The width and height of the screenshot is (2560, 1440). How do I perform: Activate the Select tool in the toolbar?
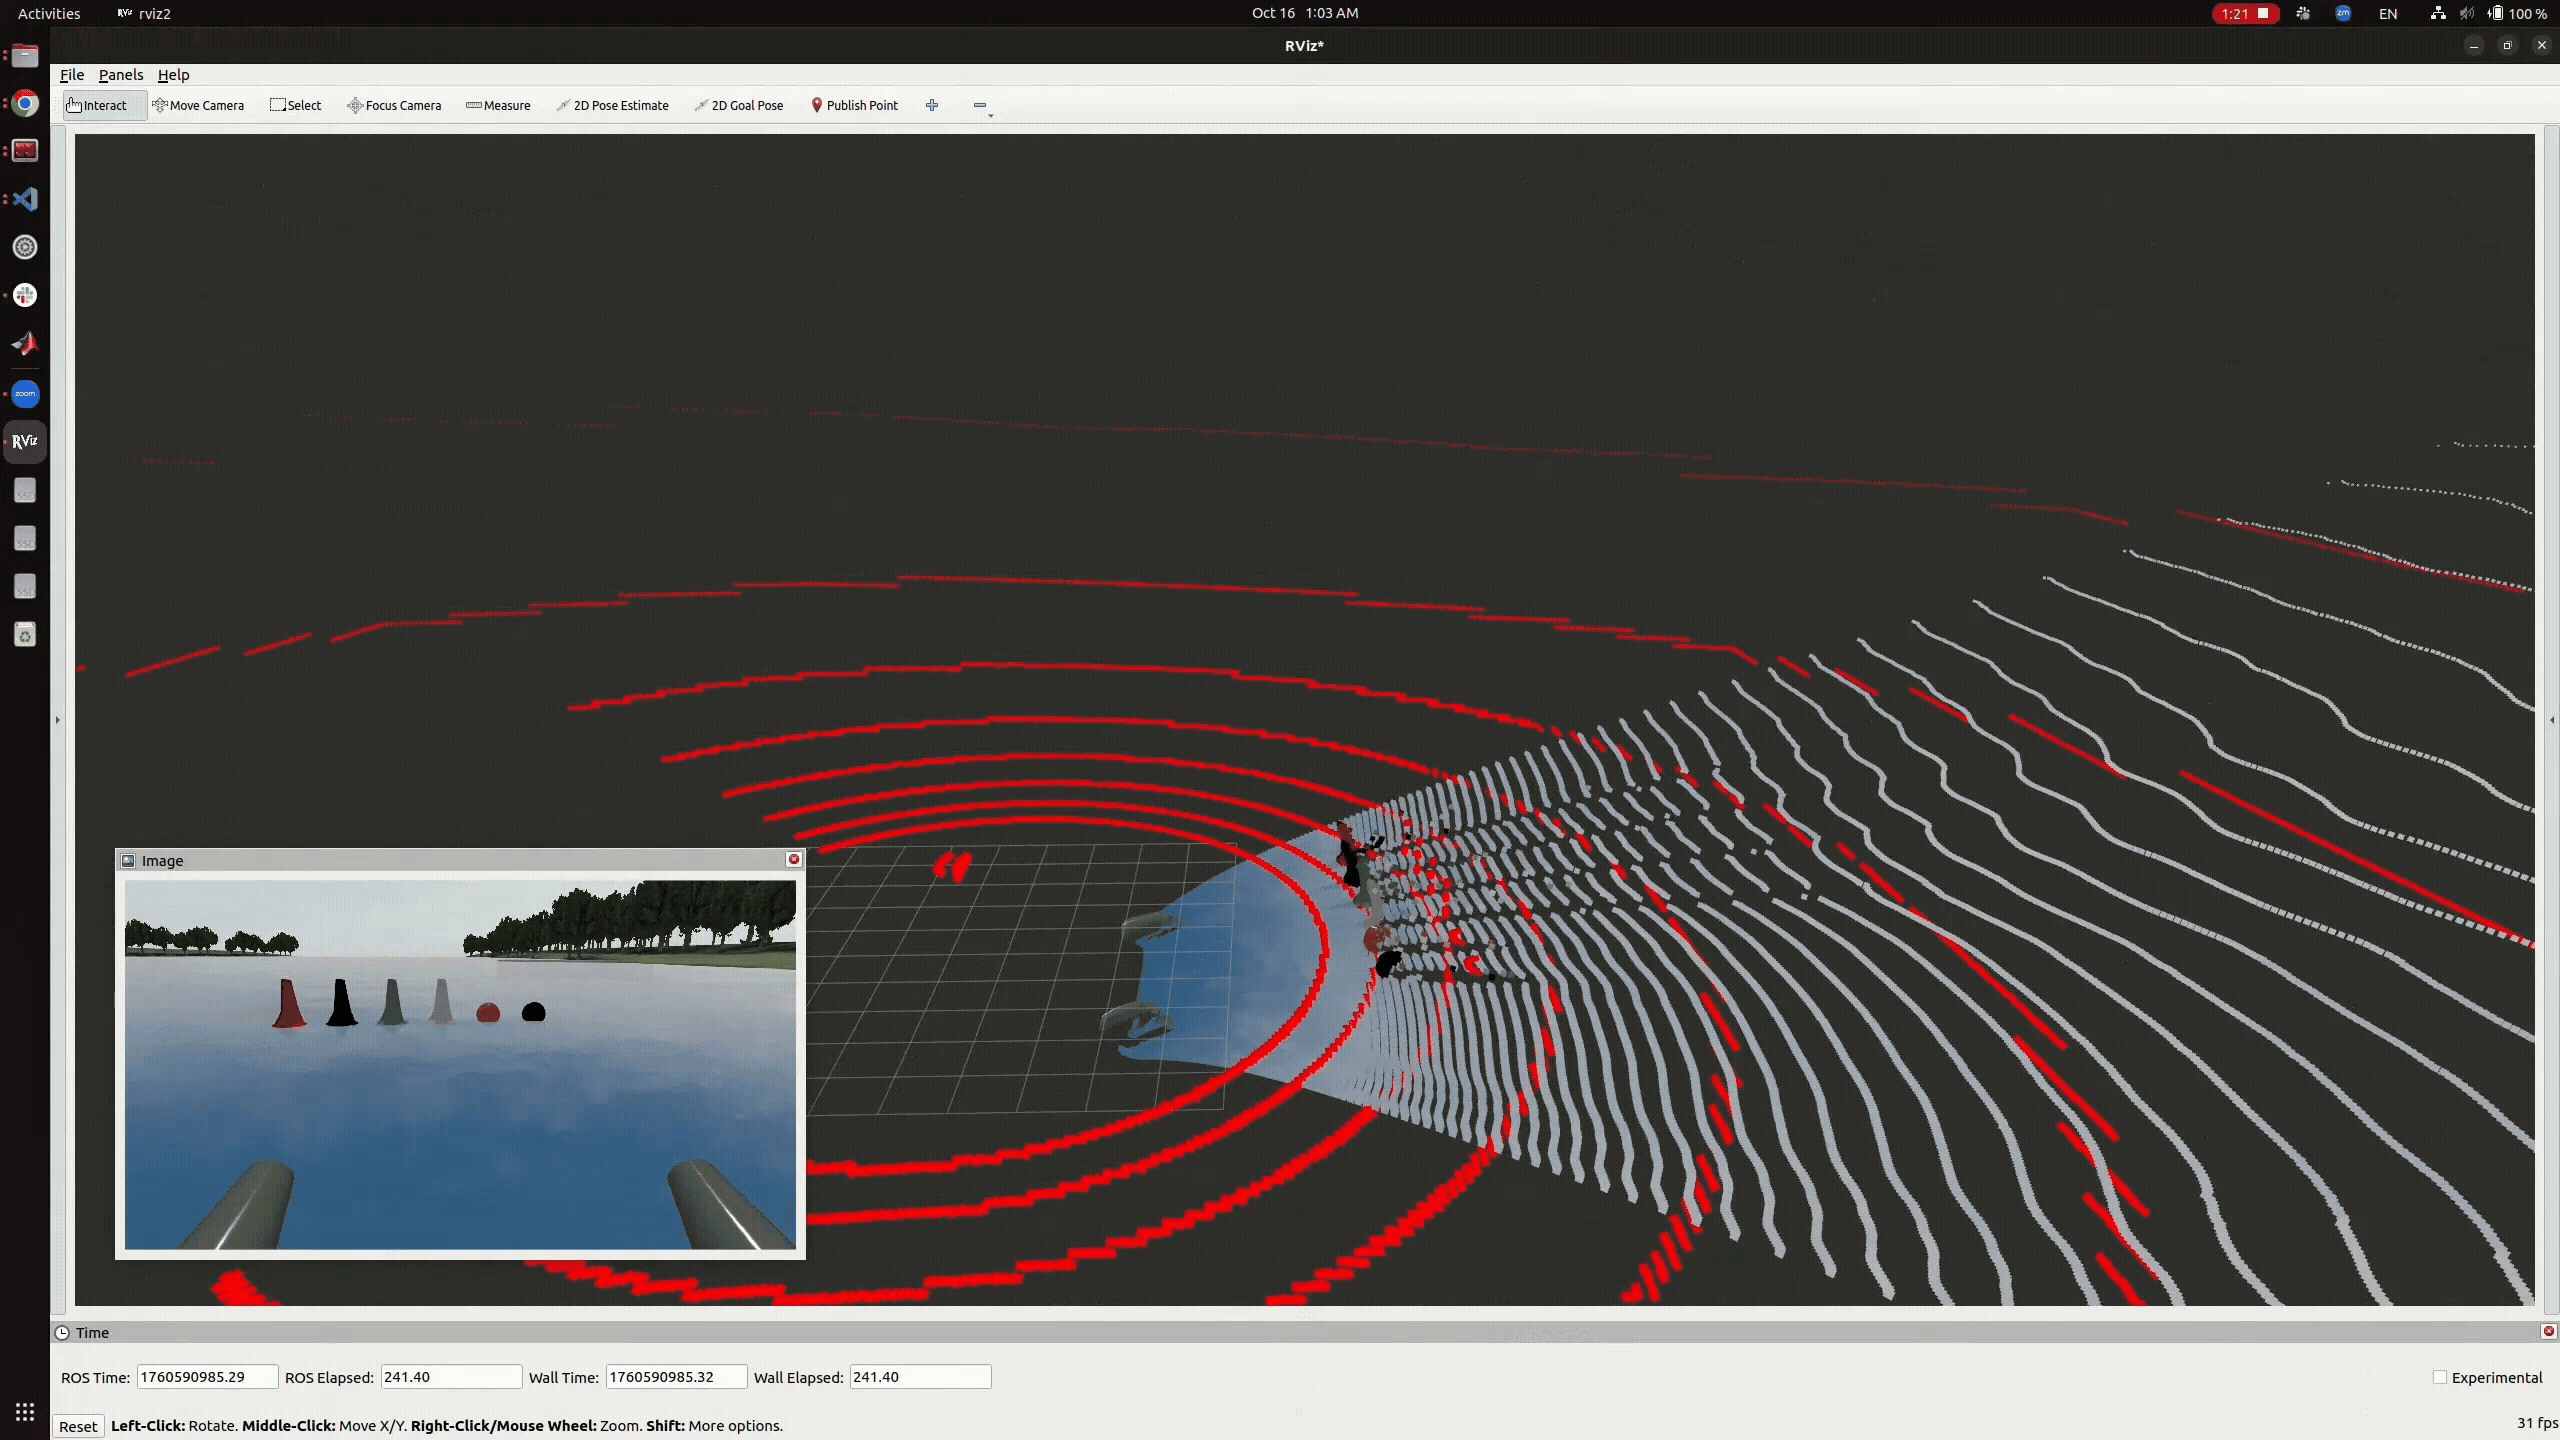click(x=295, y=105)
